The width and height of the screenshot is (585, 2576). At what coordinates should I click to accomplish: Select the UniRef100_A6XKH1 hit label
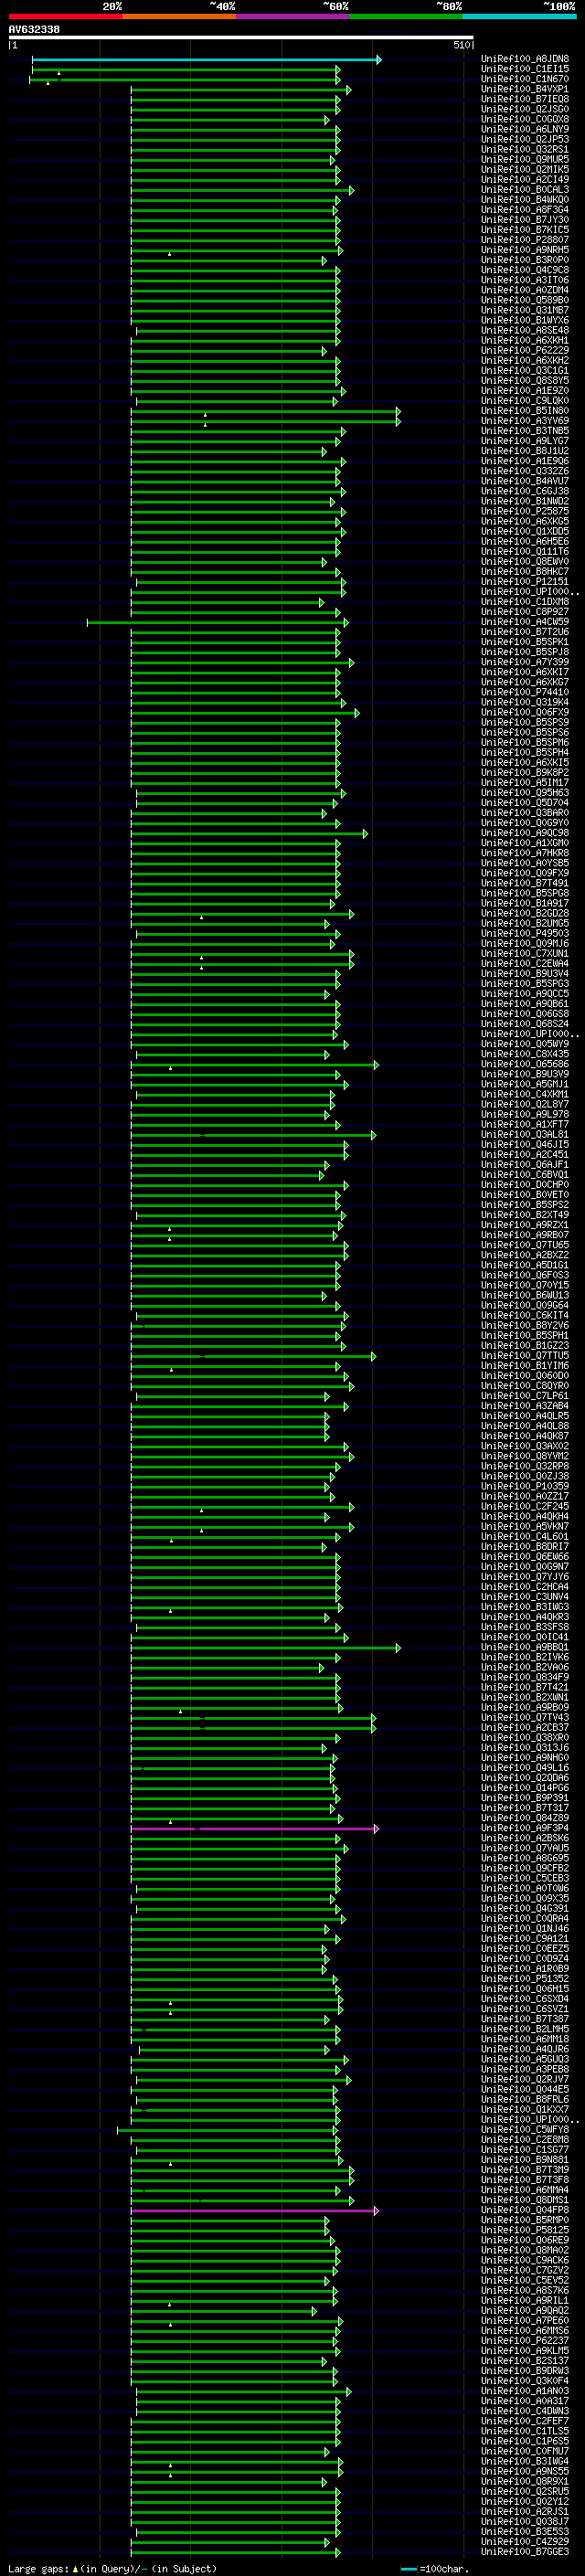[525, 341]
